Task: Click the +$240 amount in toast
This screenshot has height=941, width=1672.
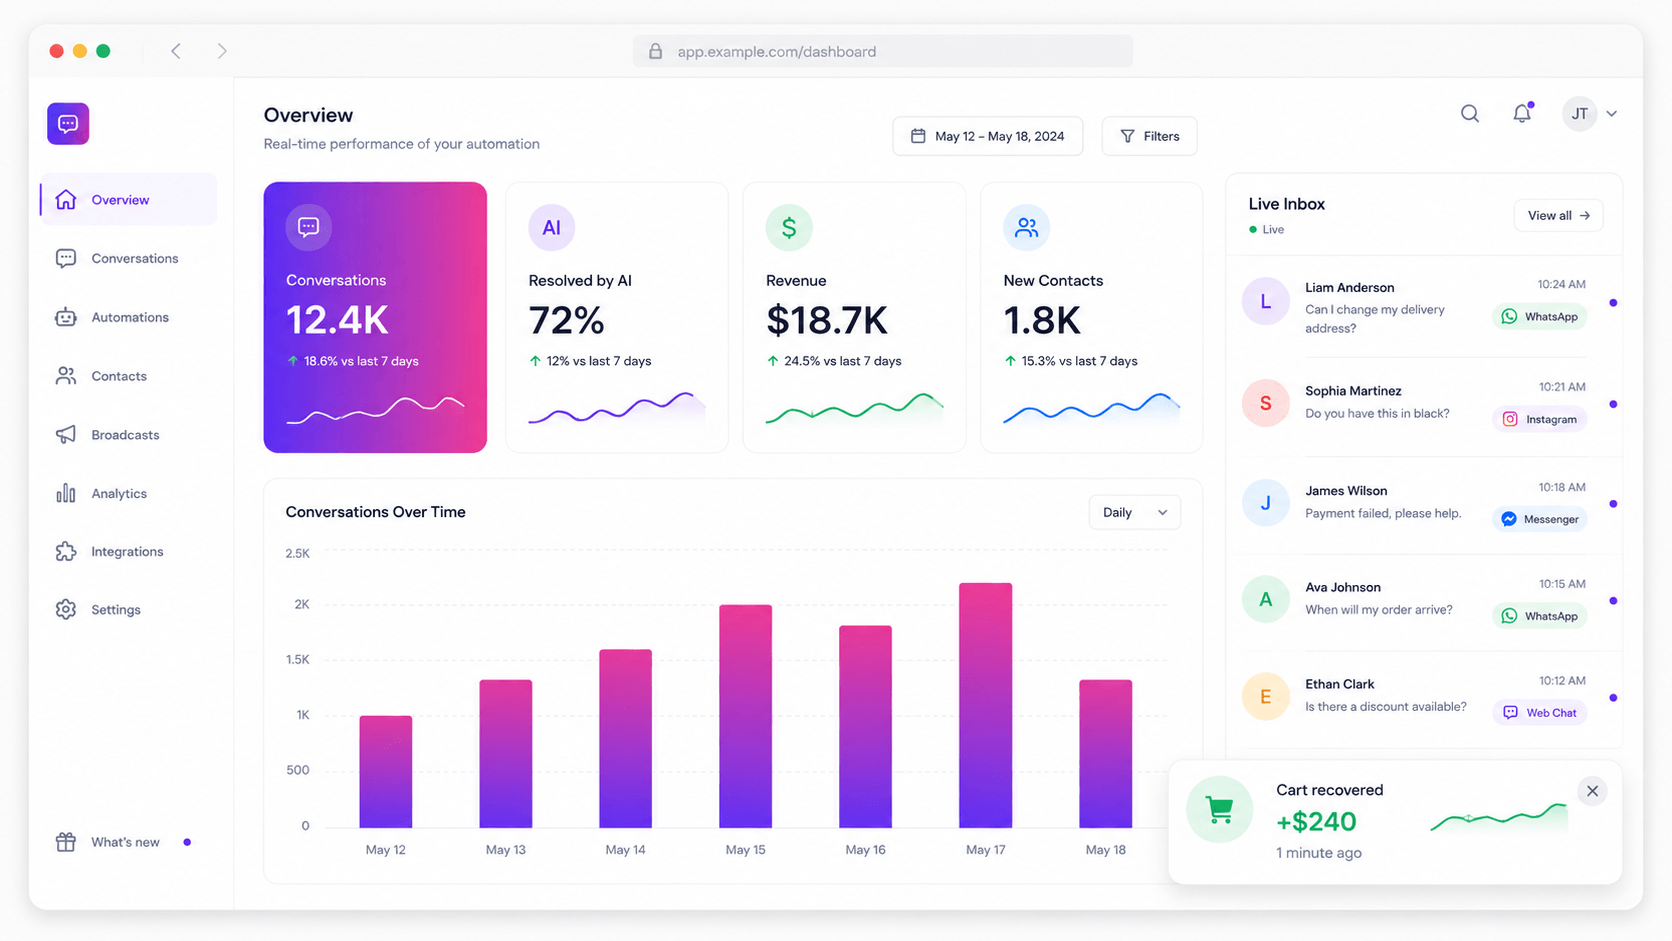Action: point(1316,822)
